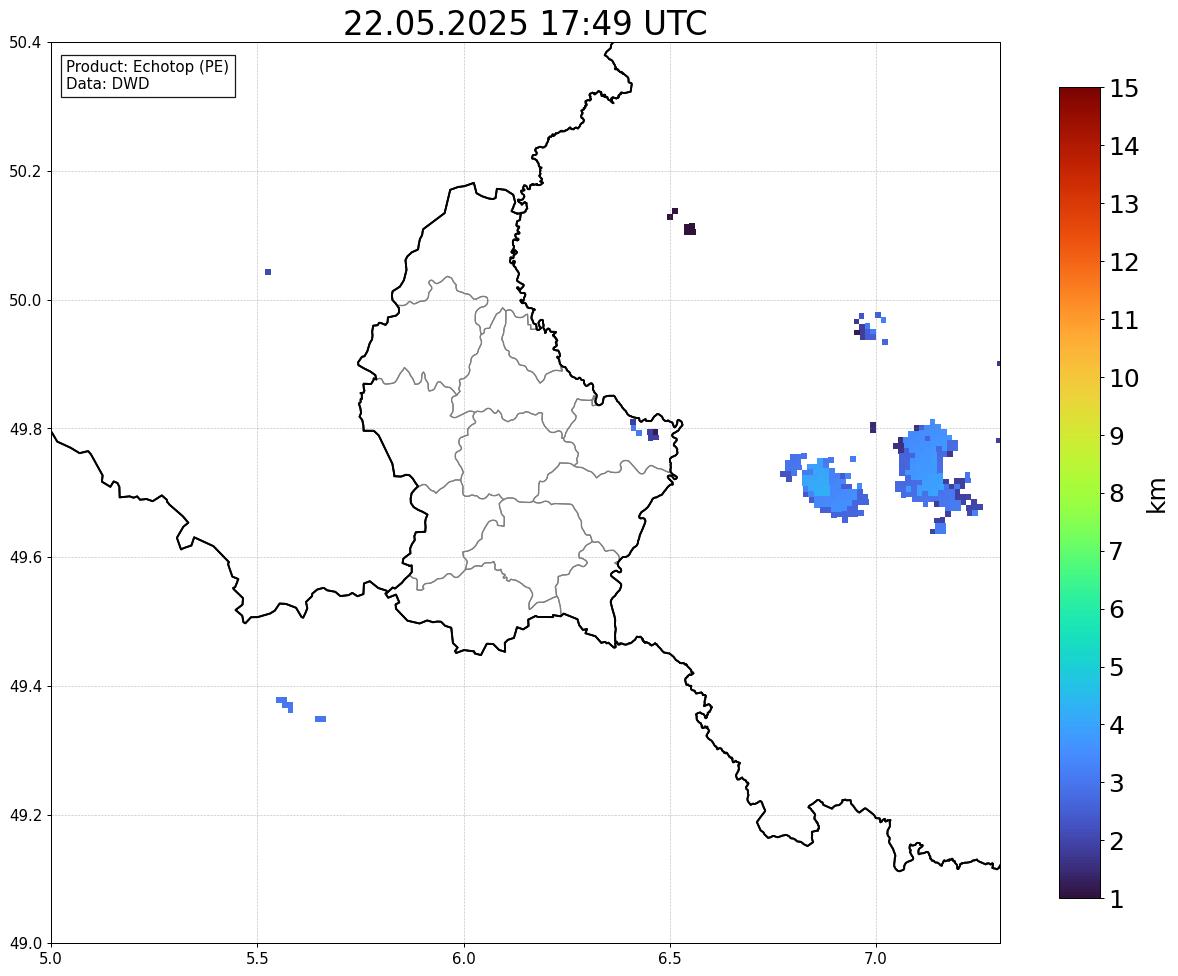Click the colorbar label '12'
1178x976 pixels.
pos(1124,262)
